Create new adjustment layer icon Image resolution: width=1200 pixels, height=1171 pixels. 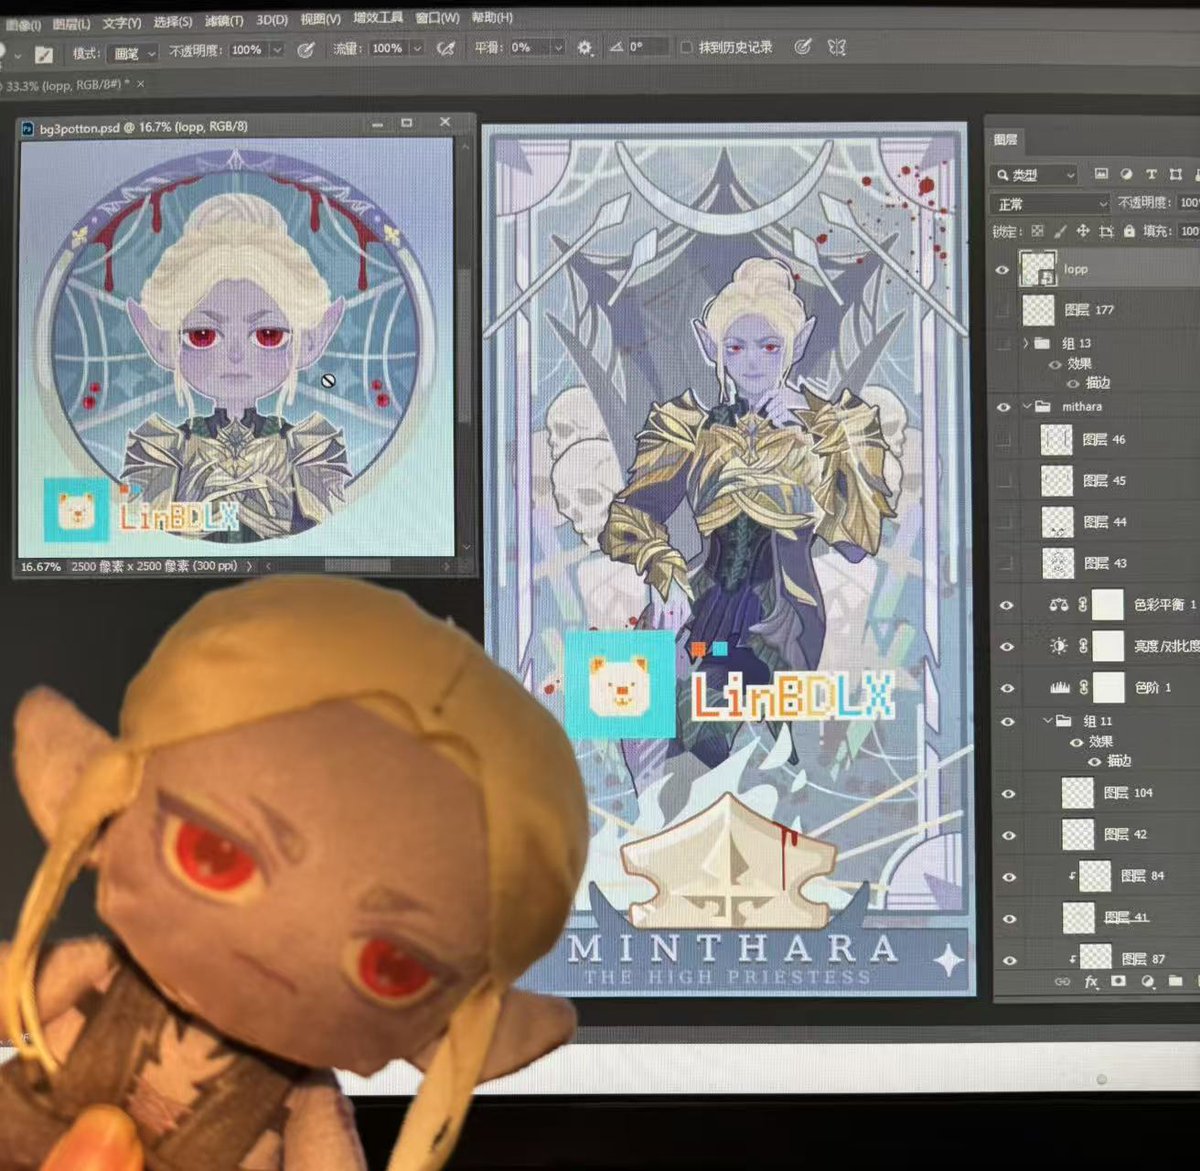[1147, 981]
